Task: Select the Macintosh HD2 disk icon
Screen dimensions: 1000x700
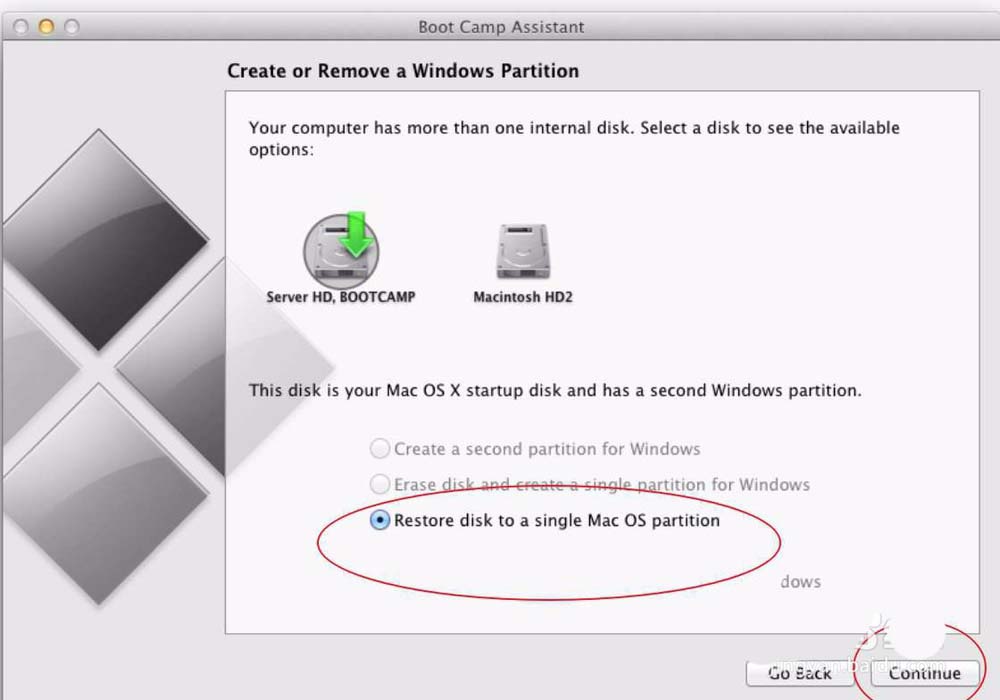Action: click(x=522, y=252)
